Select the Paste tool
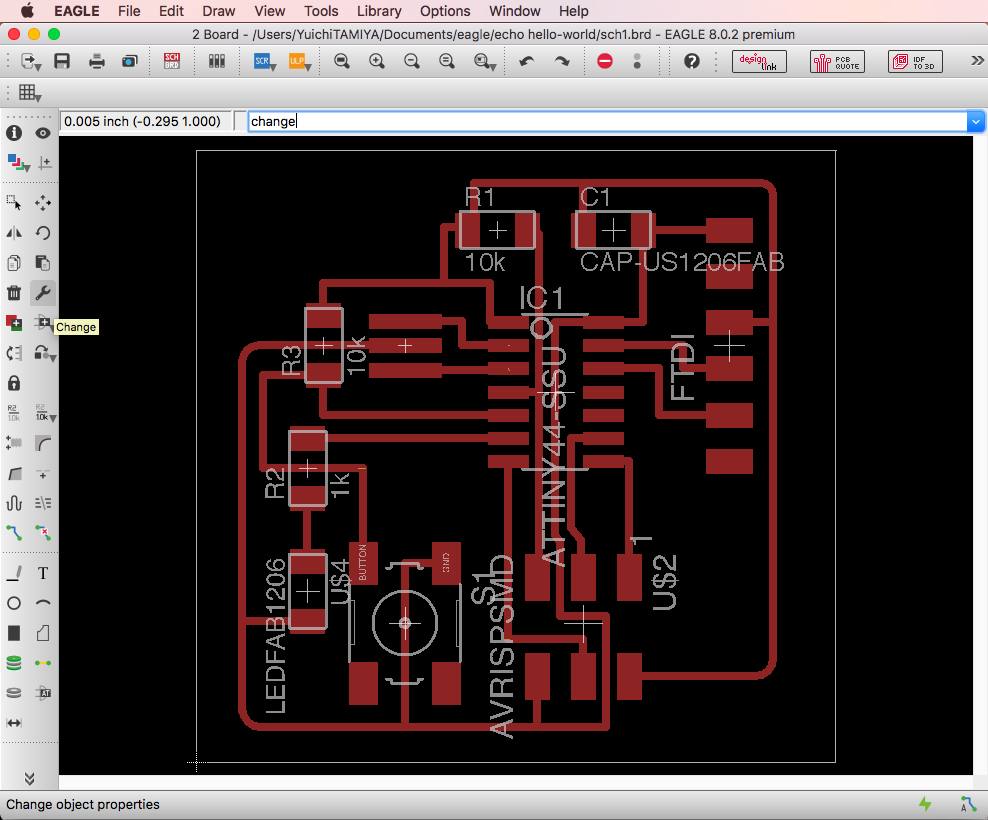 (42, 263)
